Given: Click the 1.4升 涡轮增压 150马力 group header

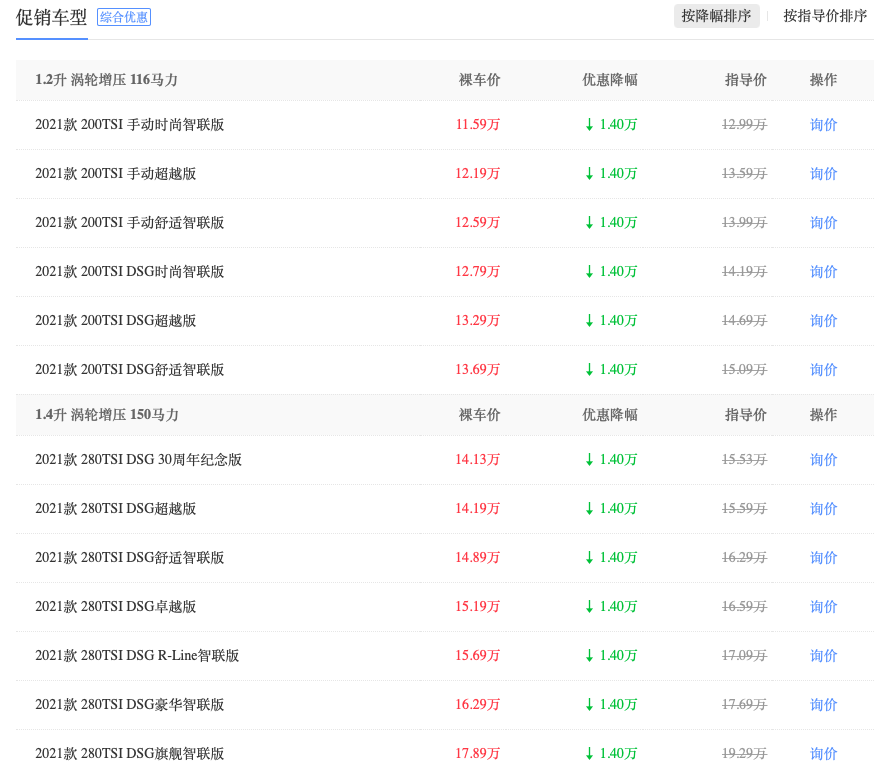Looking at the screenshot, I should (x=106, y=415).
